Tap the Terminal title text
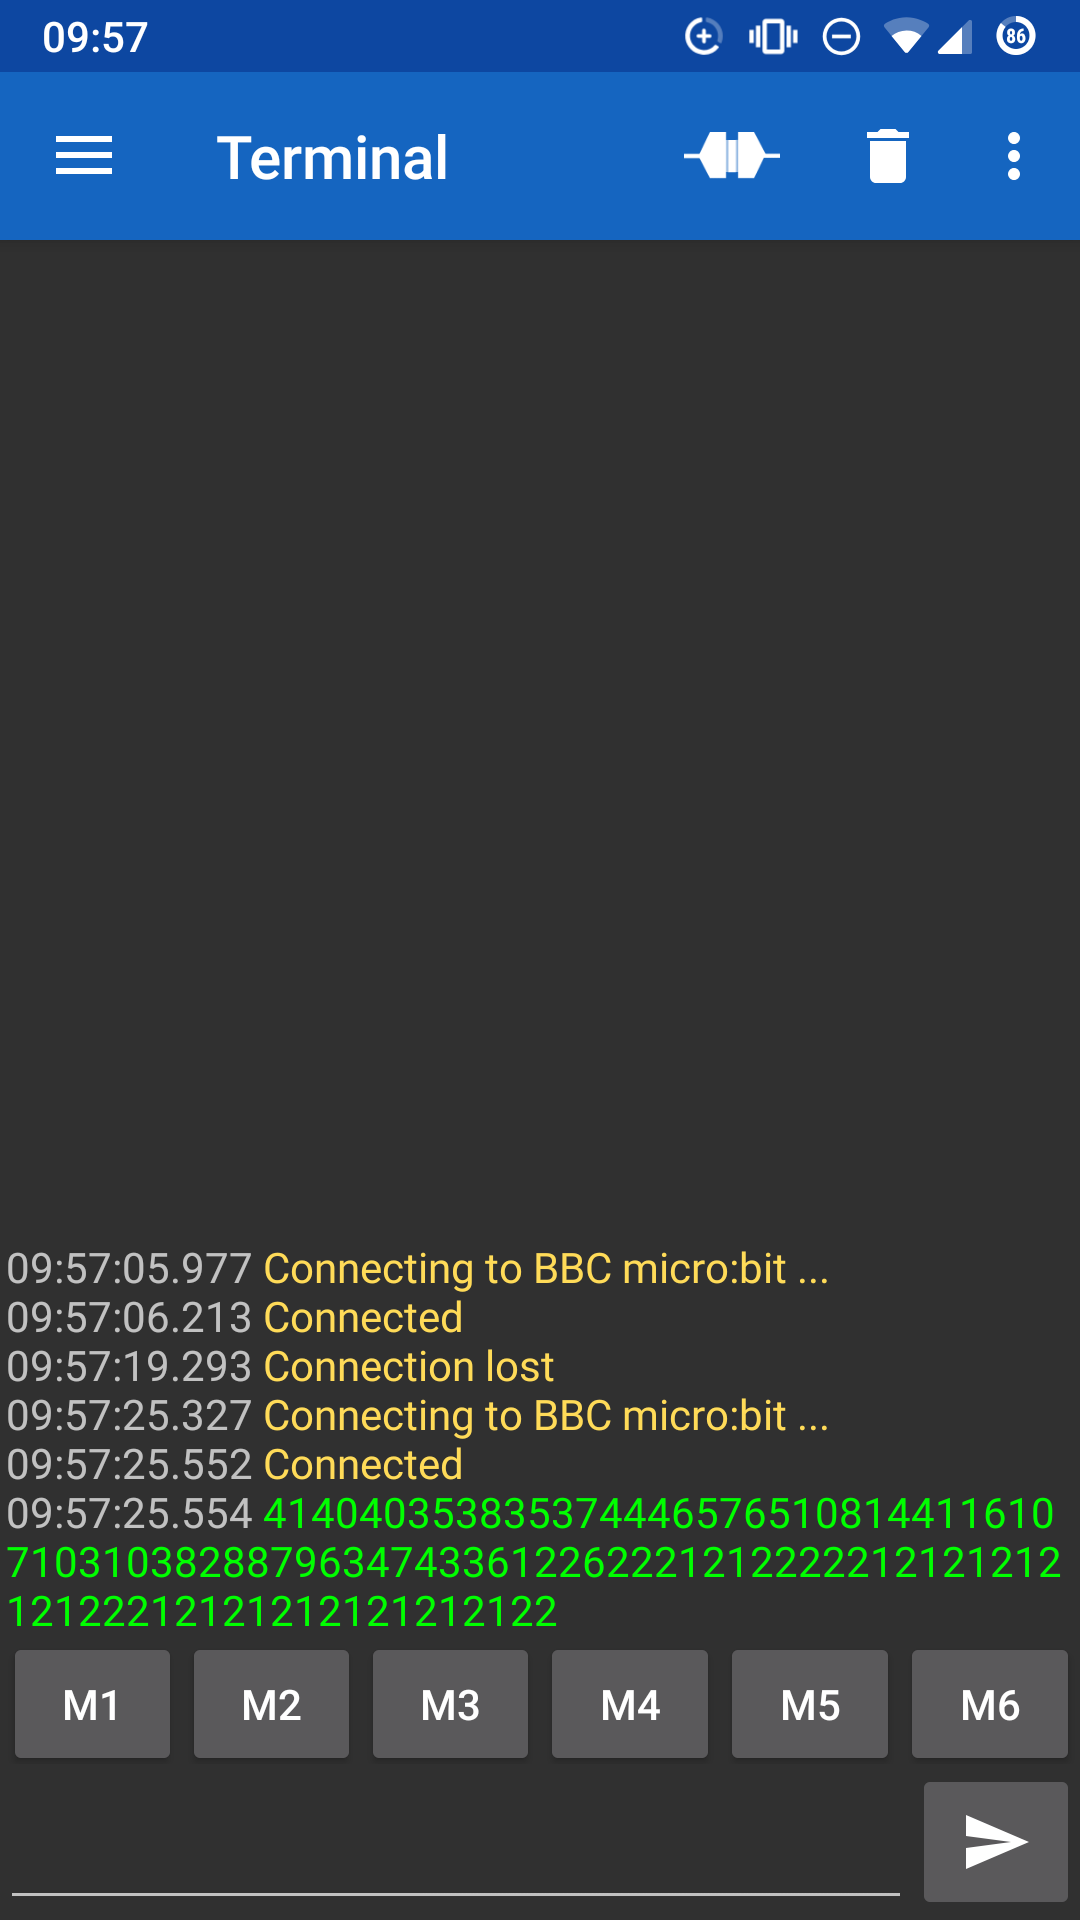 click(332, 158)
